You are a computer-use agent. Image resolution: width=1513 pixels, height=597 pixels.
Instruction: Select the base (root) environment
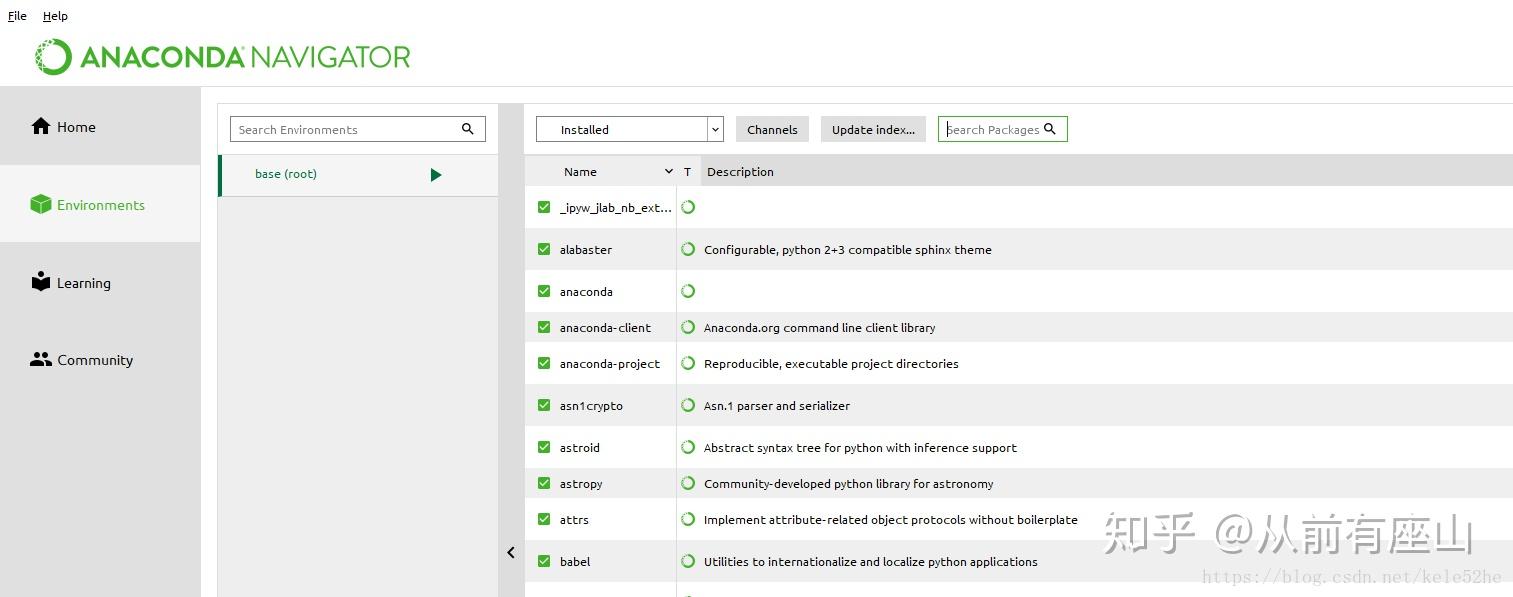pos(286,174)
